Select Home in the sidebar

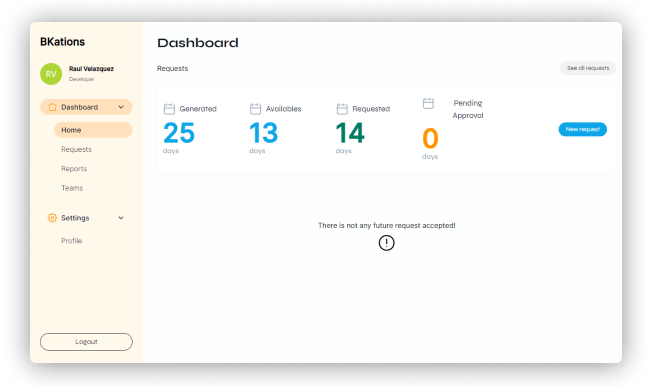(93, 130)
